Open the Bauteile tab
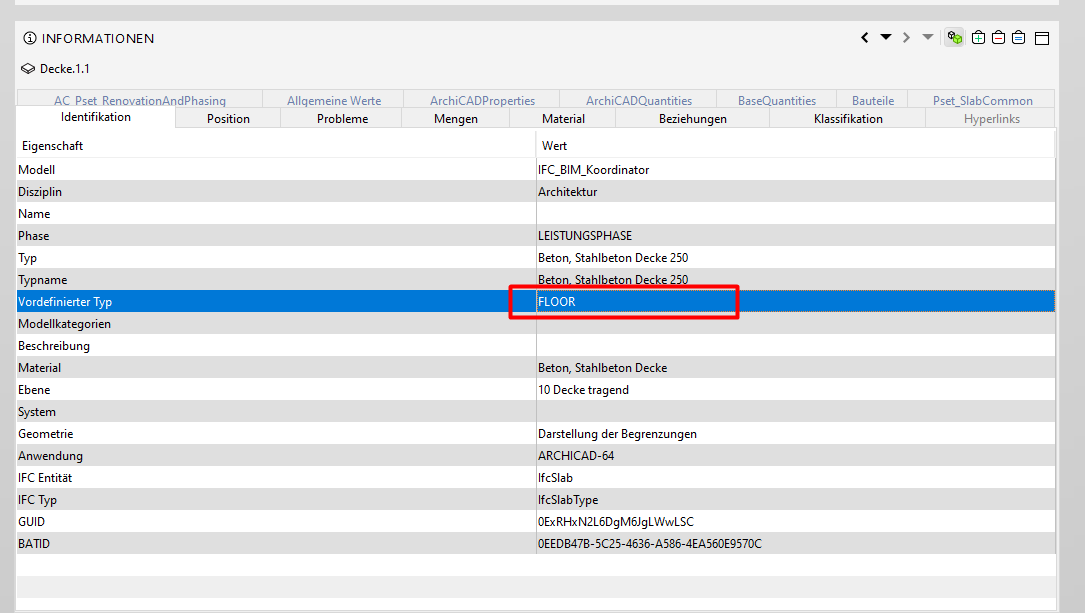 point(873,100)
